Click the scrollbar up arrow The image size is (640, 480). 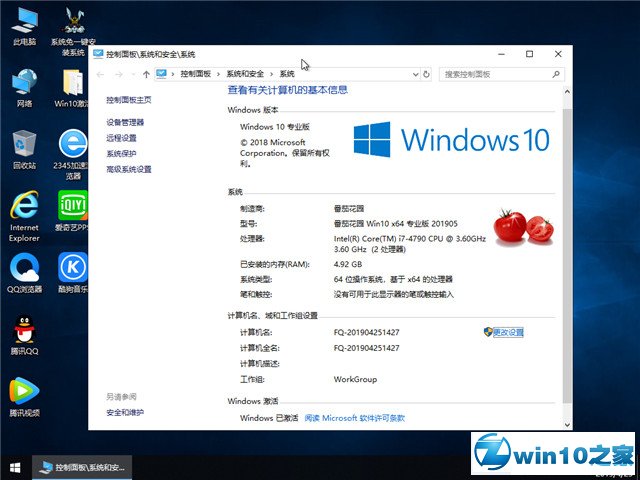[567, 92]
